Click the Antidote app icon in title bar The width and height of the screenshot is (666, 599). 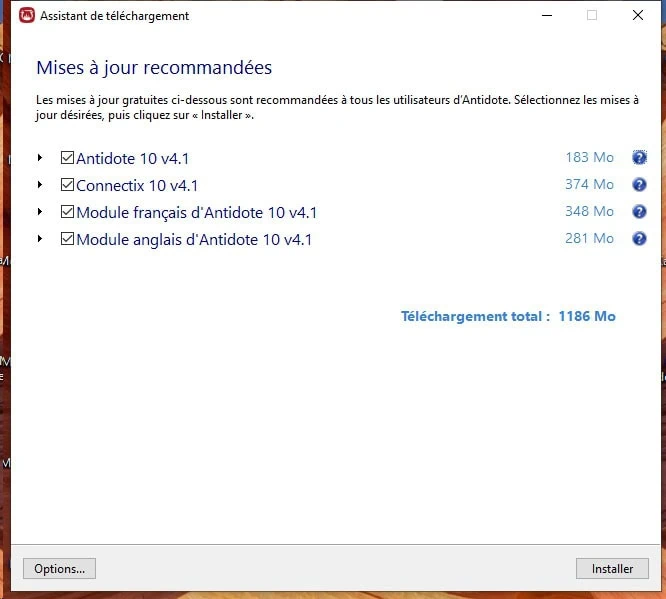pyautogui.click(x=27, y=16)
